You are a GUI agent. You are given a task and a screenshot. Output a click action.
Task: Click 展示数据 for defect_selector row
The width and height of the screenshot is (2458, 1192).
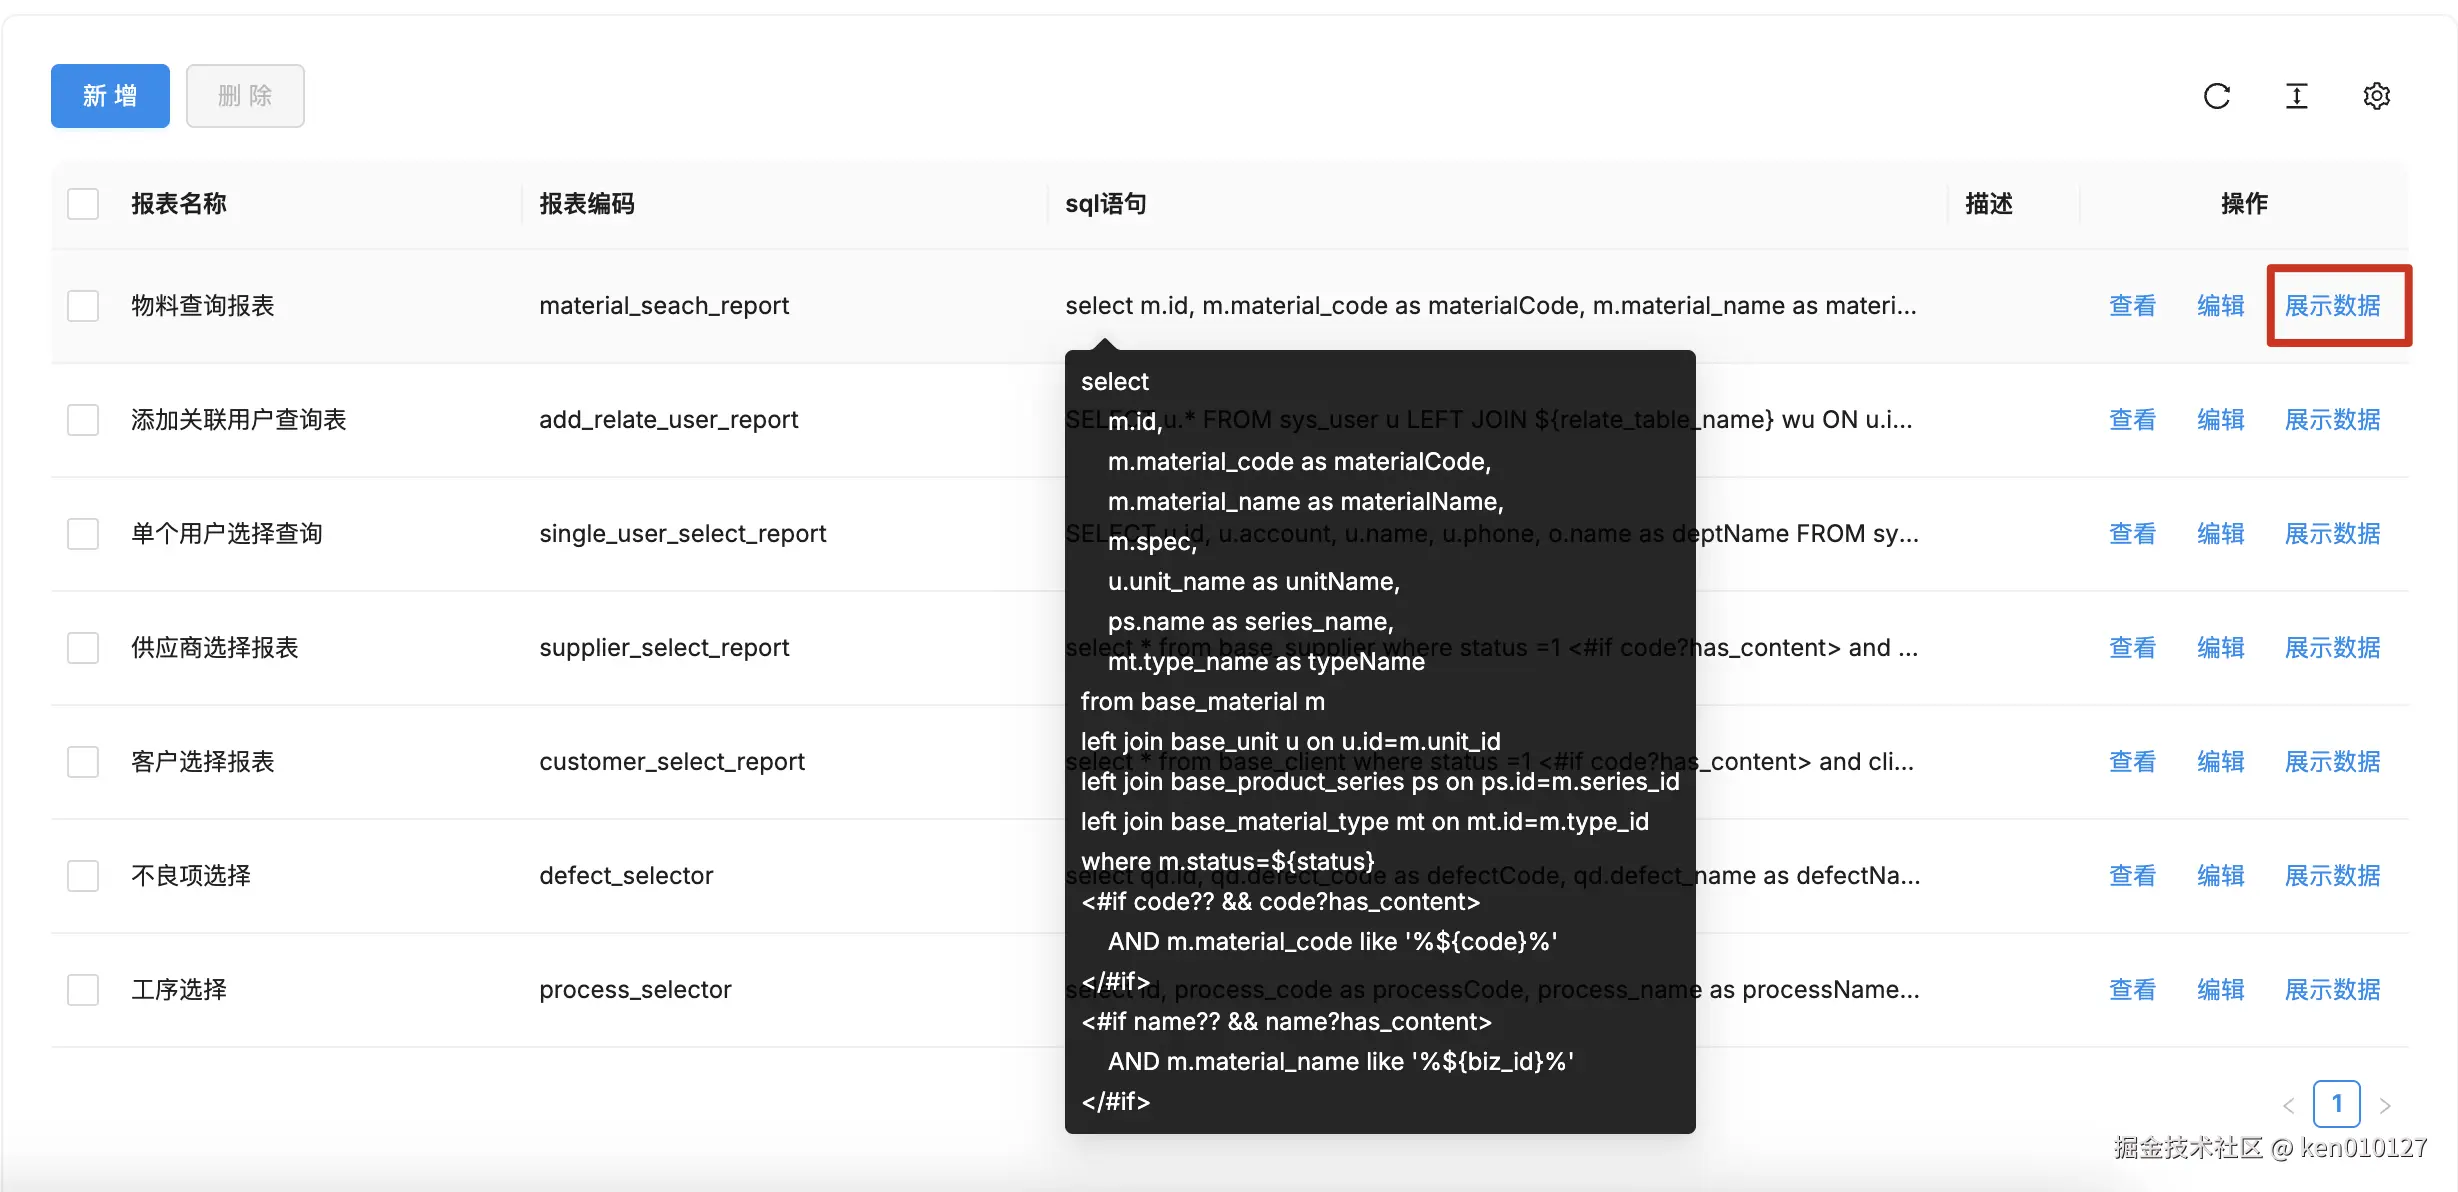pyautogui.click(x=2332, y=876)
